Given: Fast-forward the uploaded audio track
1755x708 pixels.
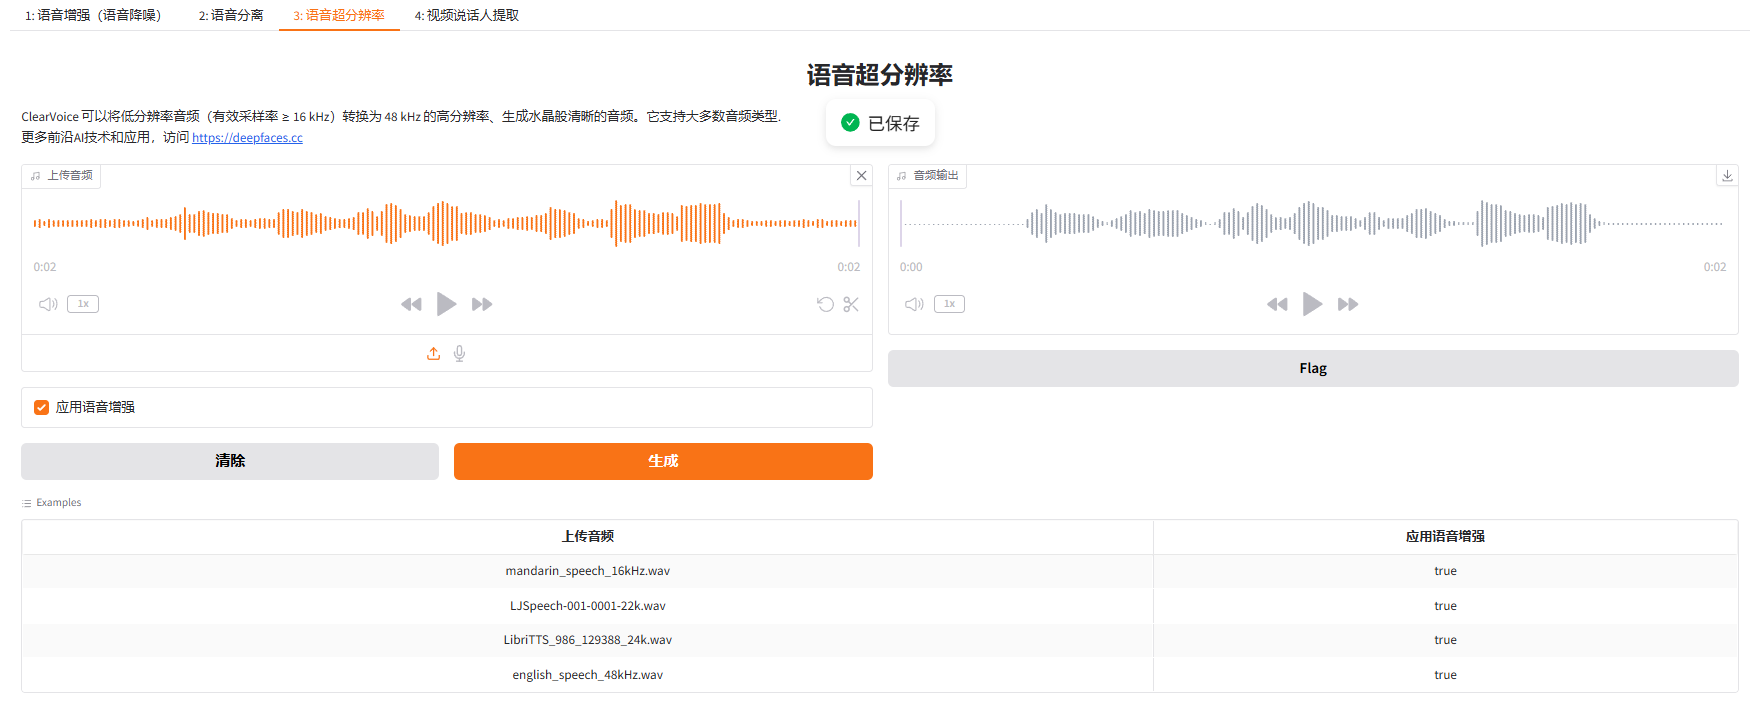Looking at the screenshot, I should [x=482, y=304].
